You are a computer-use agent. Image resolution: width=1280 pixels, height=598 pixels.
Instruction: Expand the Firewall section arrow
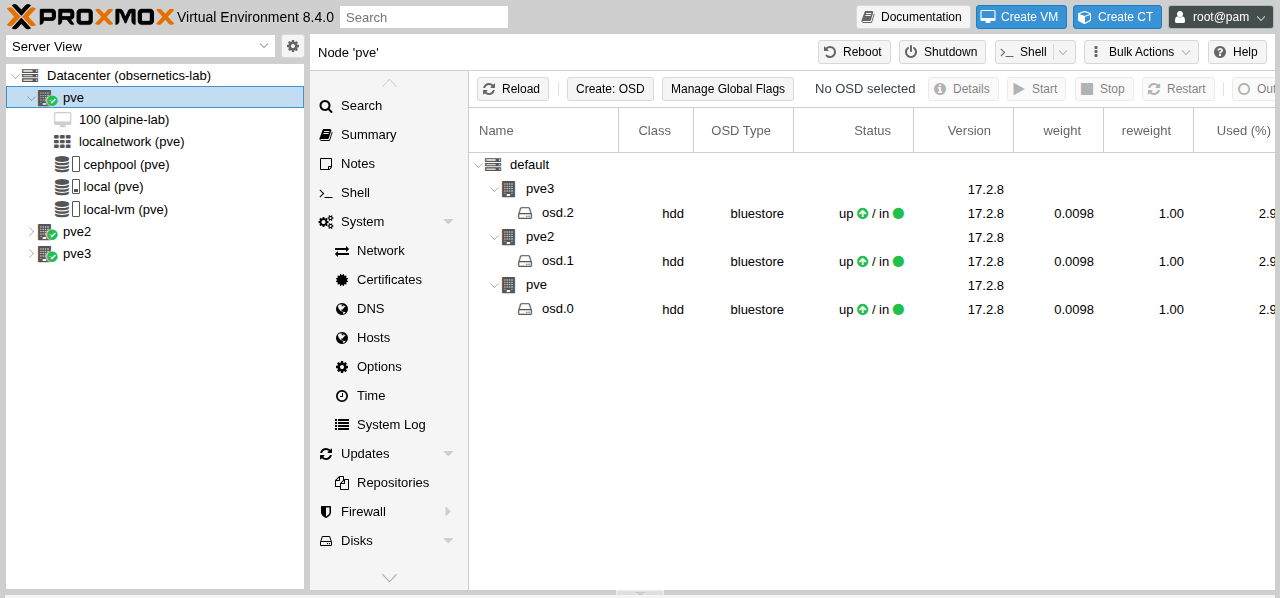click(449, 512)
